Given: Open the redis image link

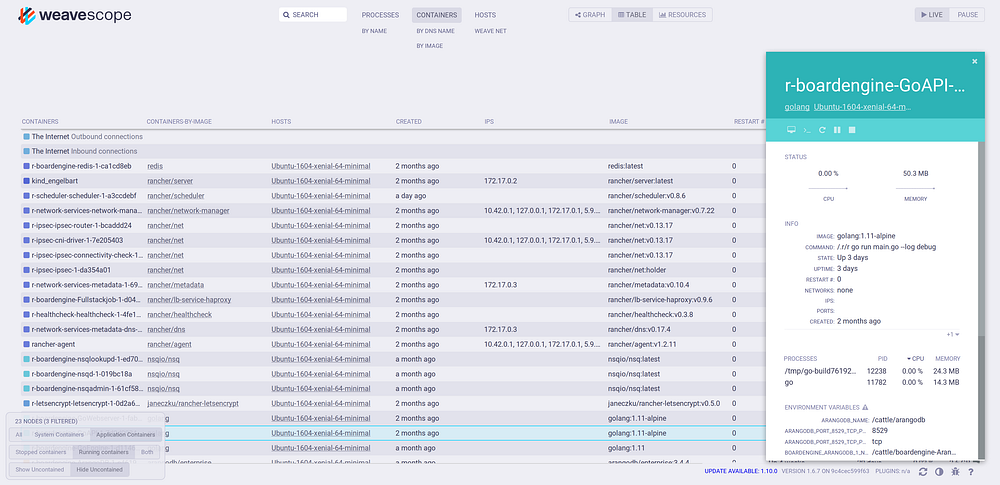Looking at the screenshot, I should point(154,166).
